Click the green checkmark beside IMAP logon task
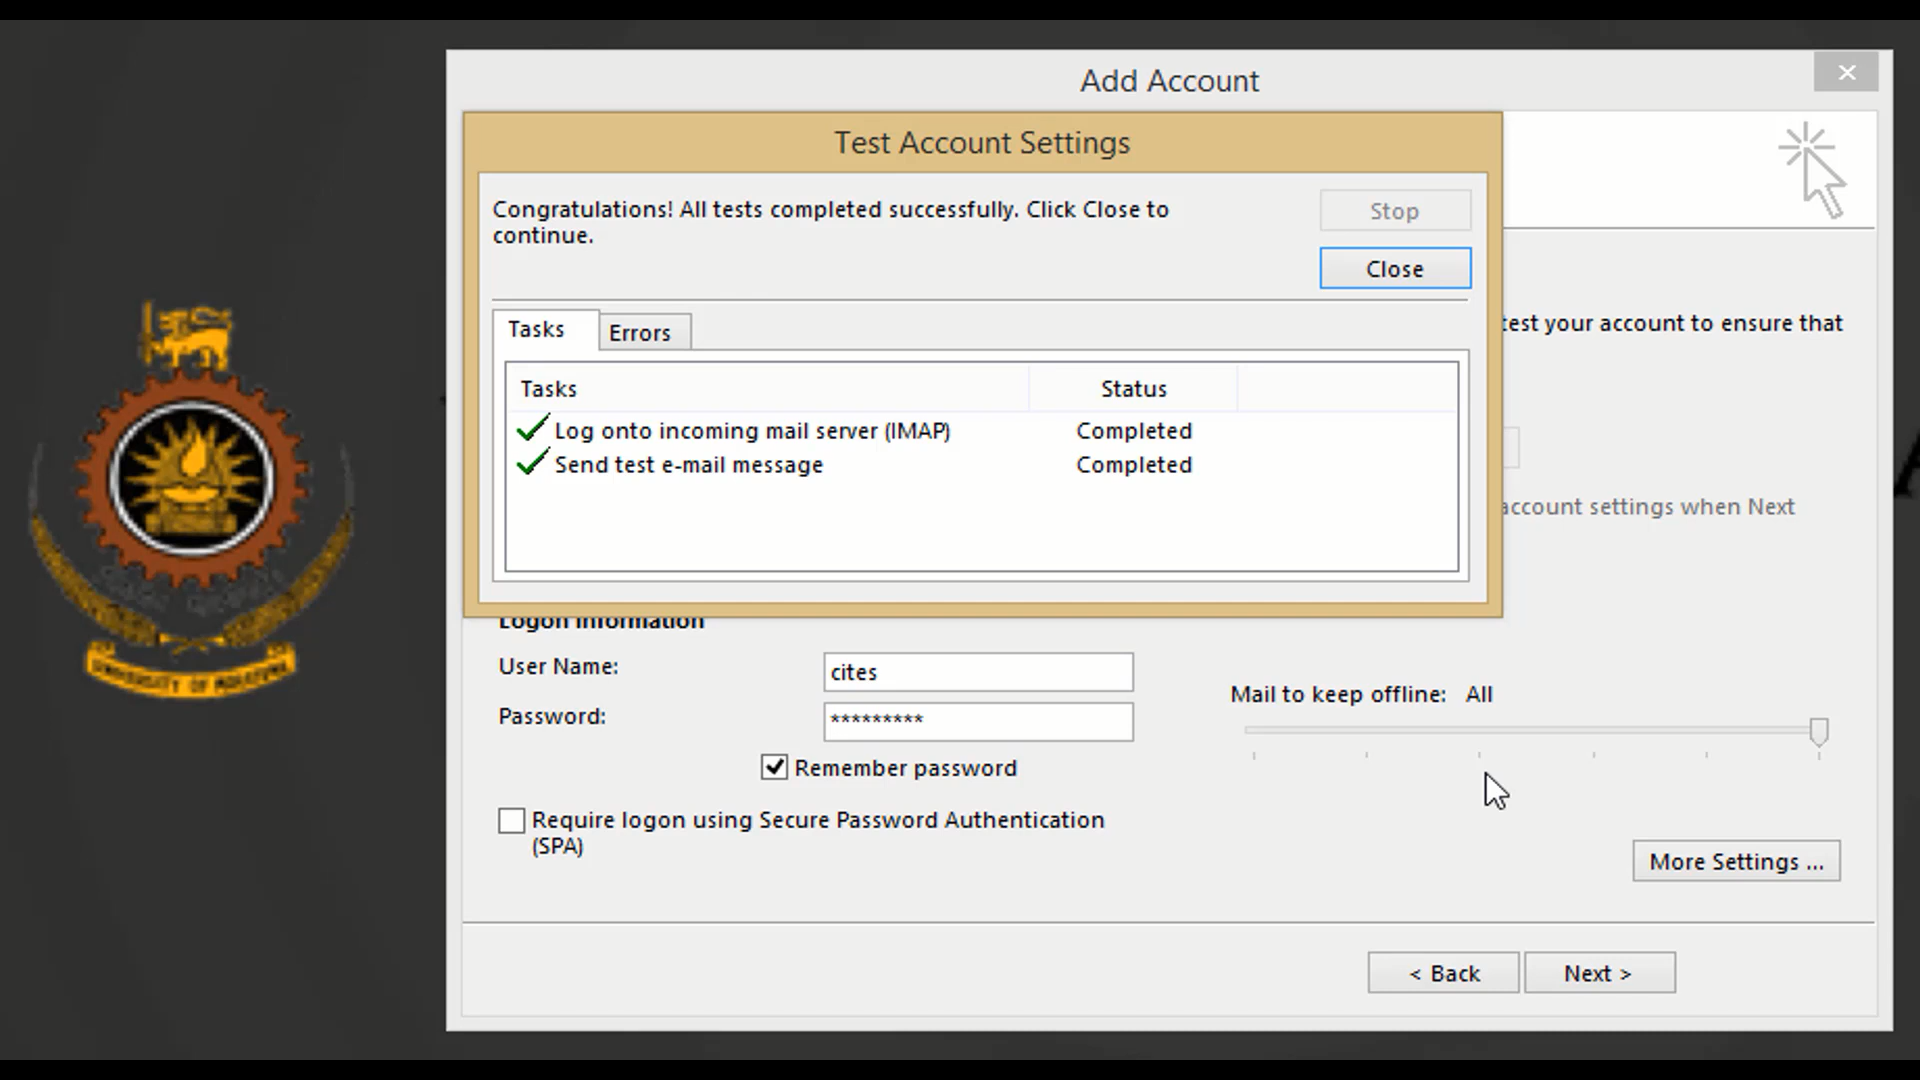 532,429
